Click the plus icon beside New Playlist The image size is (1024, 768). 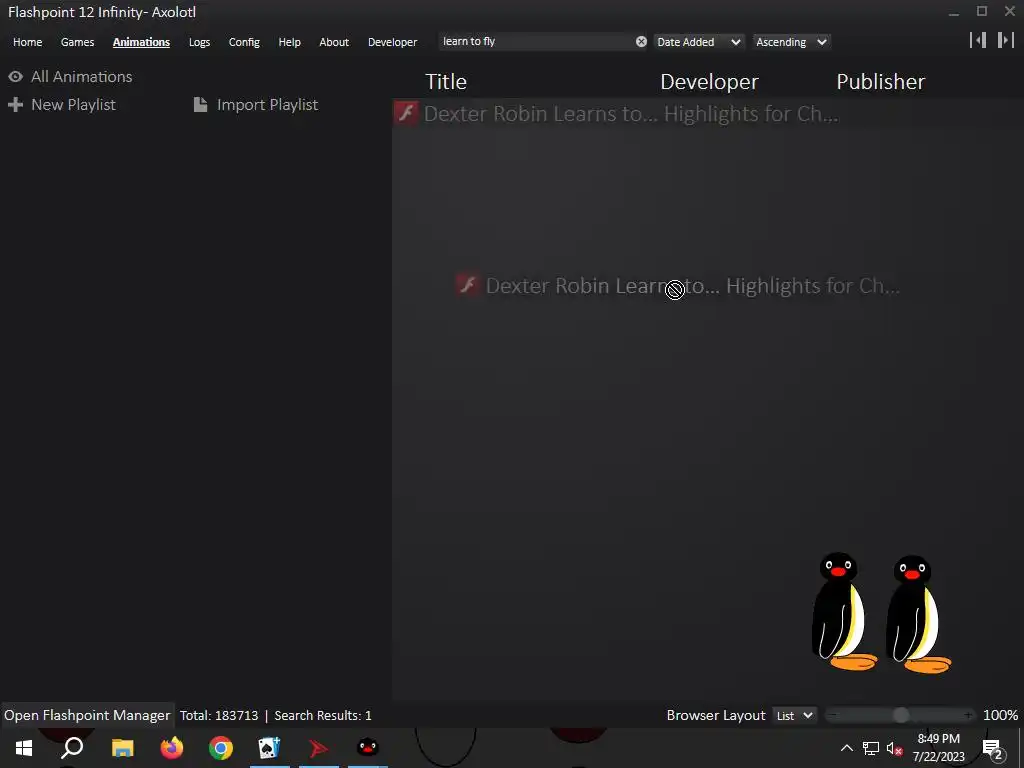point(16,104)
